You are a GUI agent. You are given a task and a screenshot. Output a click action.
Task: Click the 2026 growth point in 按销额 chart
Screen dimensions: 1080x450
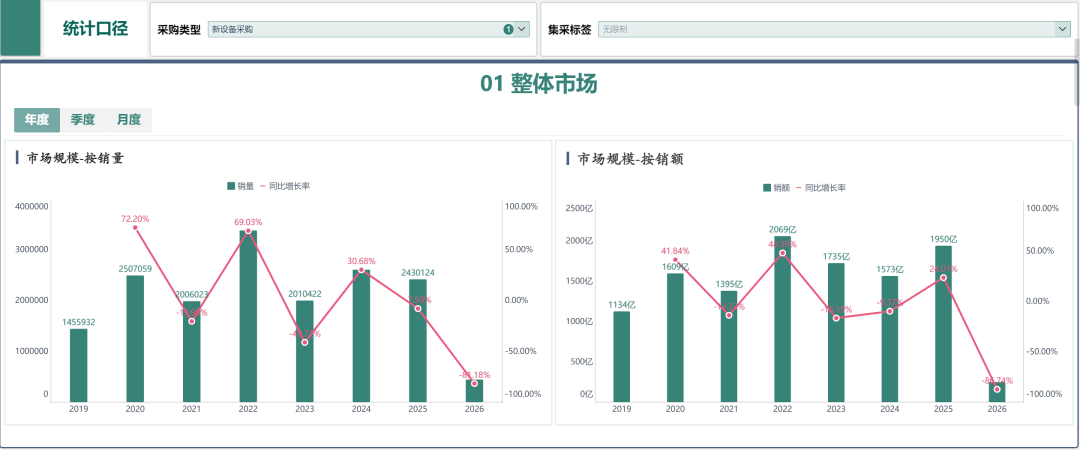click(x=997, y=389)
